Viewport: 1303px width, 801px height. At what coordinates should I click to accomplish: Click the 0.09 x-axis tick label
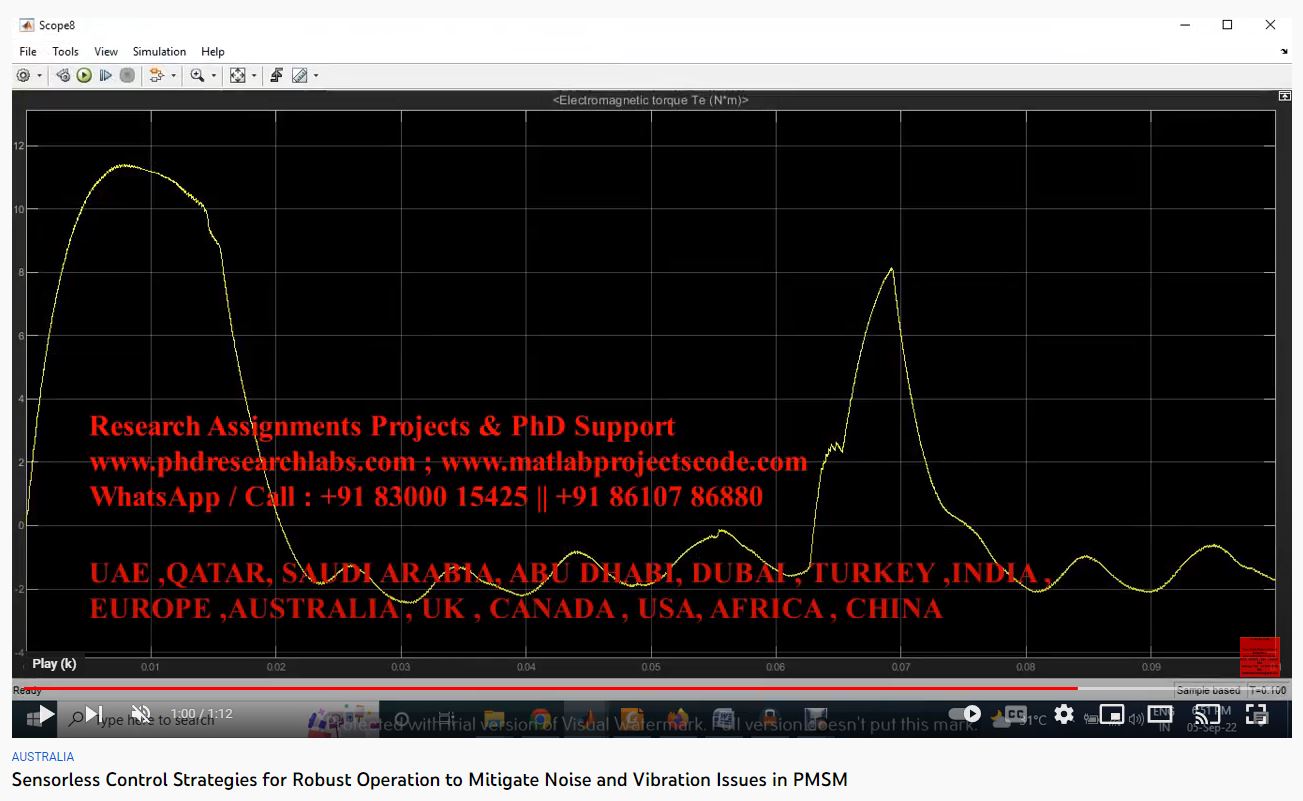click(1151, 667)
